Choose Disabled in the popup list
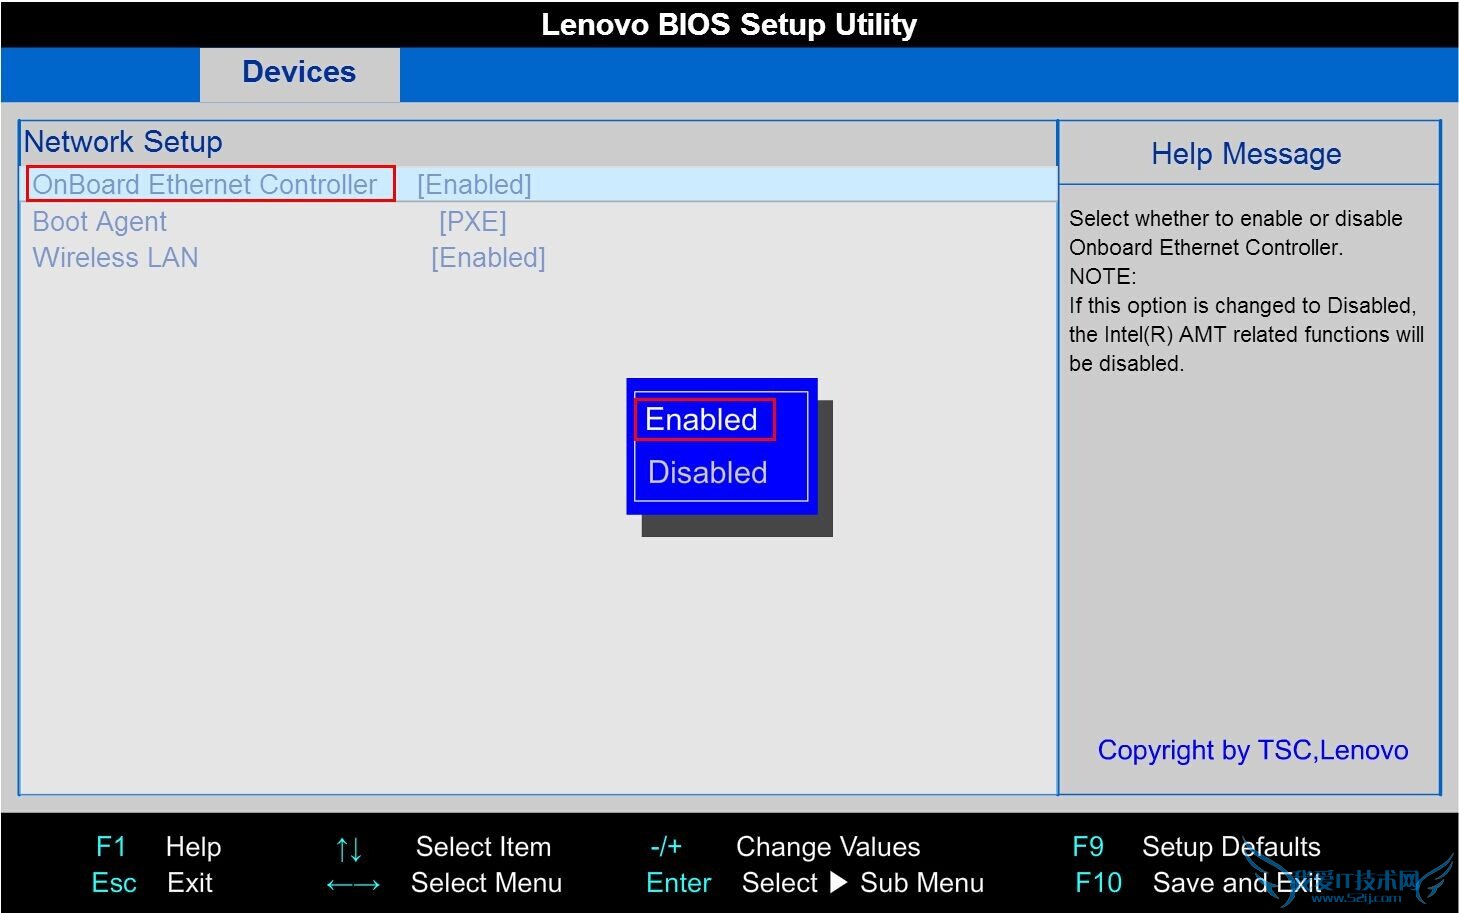 click(708, 473)
